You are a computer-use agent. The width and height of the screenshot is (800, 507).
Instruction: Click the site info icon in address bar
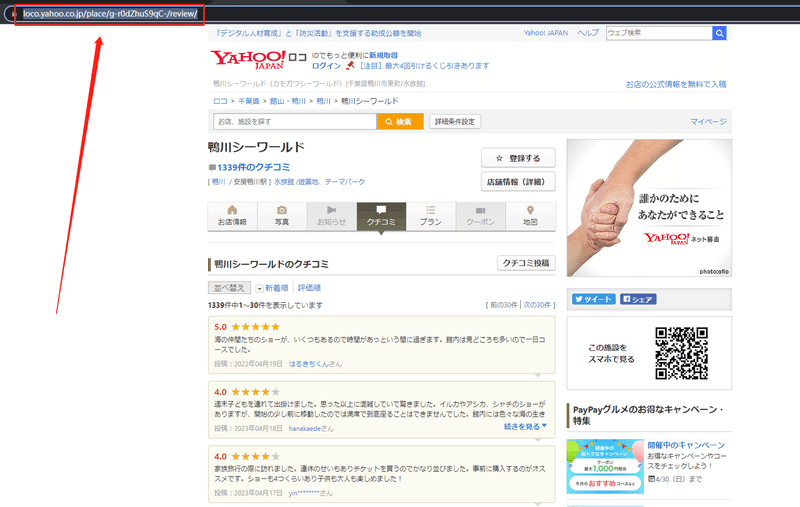click(13, 14)
